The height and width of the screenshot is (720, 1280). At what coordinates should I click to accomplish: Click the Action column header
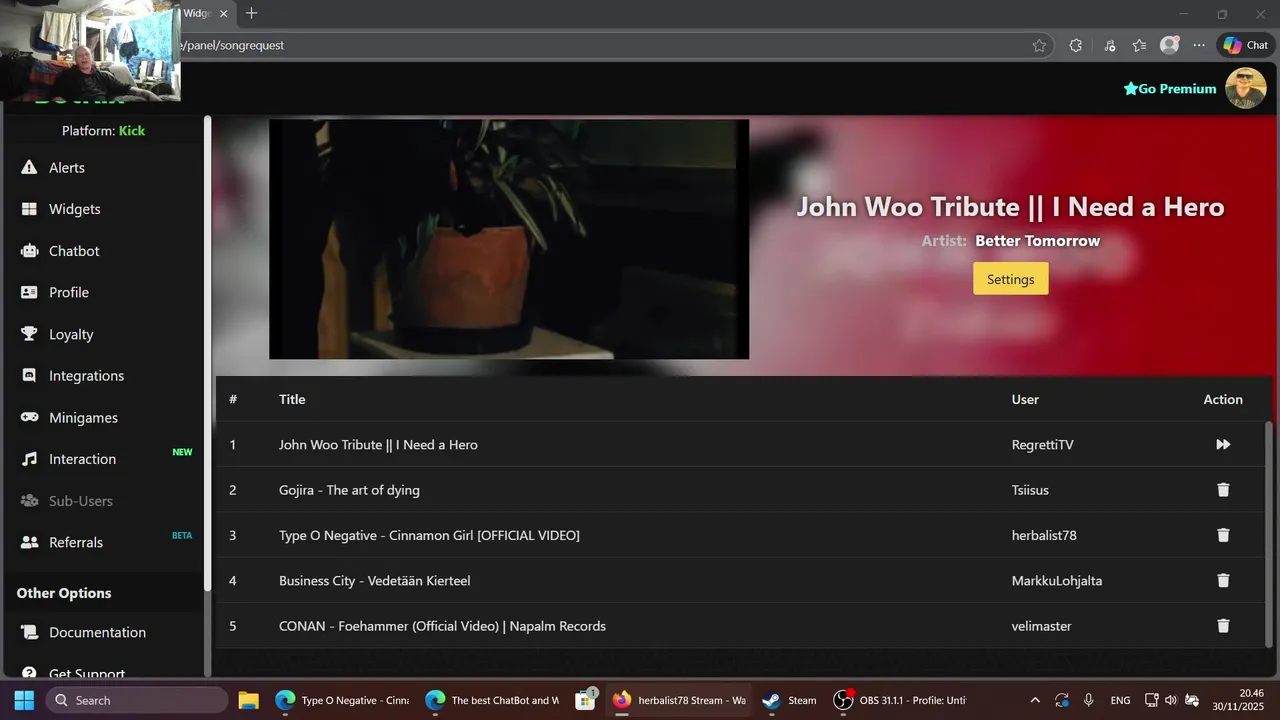click(1223, 399)
